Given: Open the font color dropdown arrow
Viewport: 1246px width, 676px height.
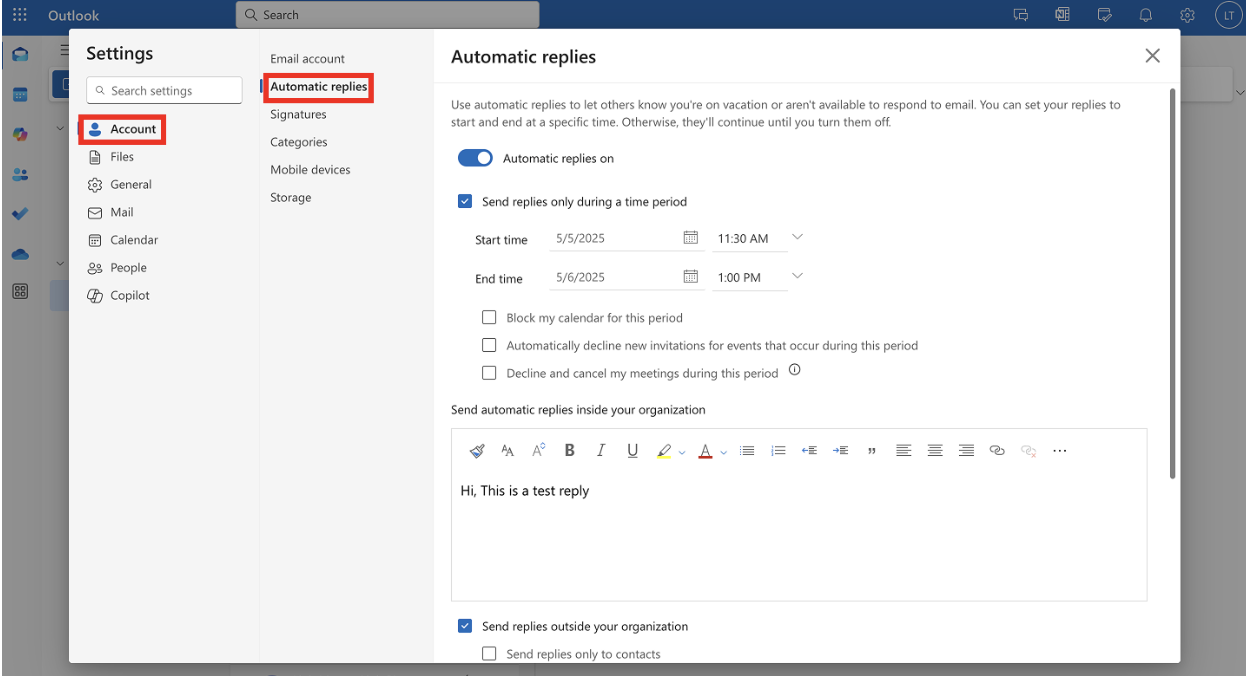Looking at the screenshot, I should pos(723,452).
